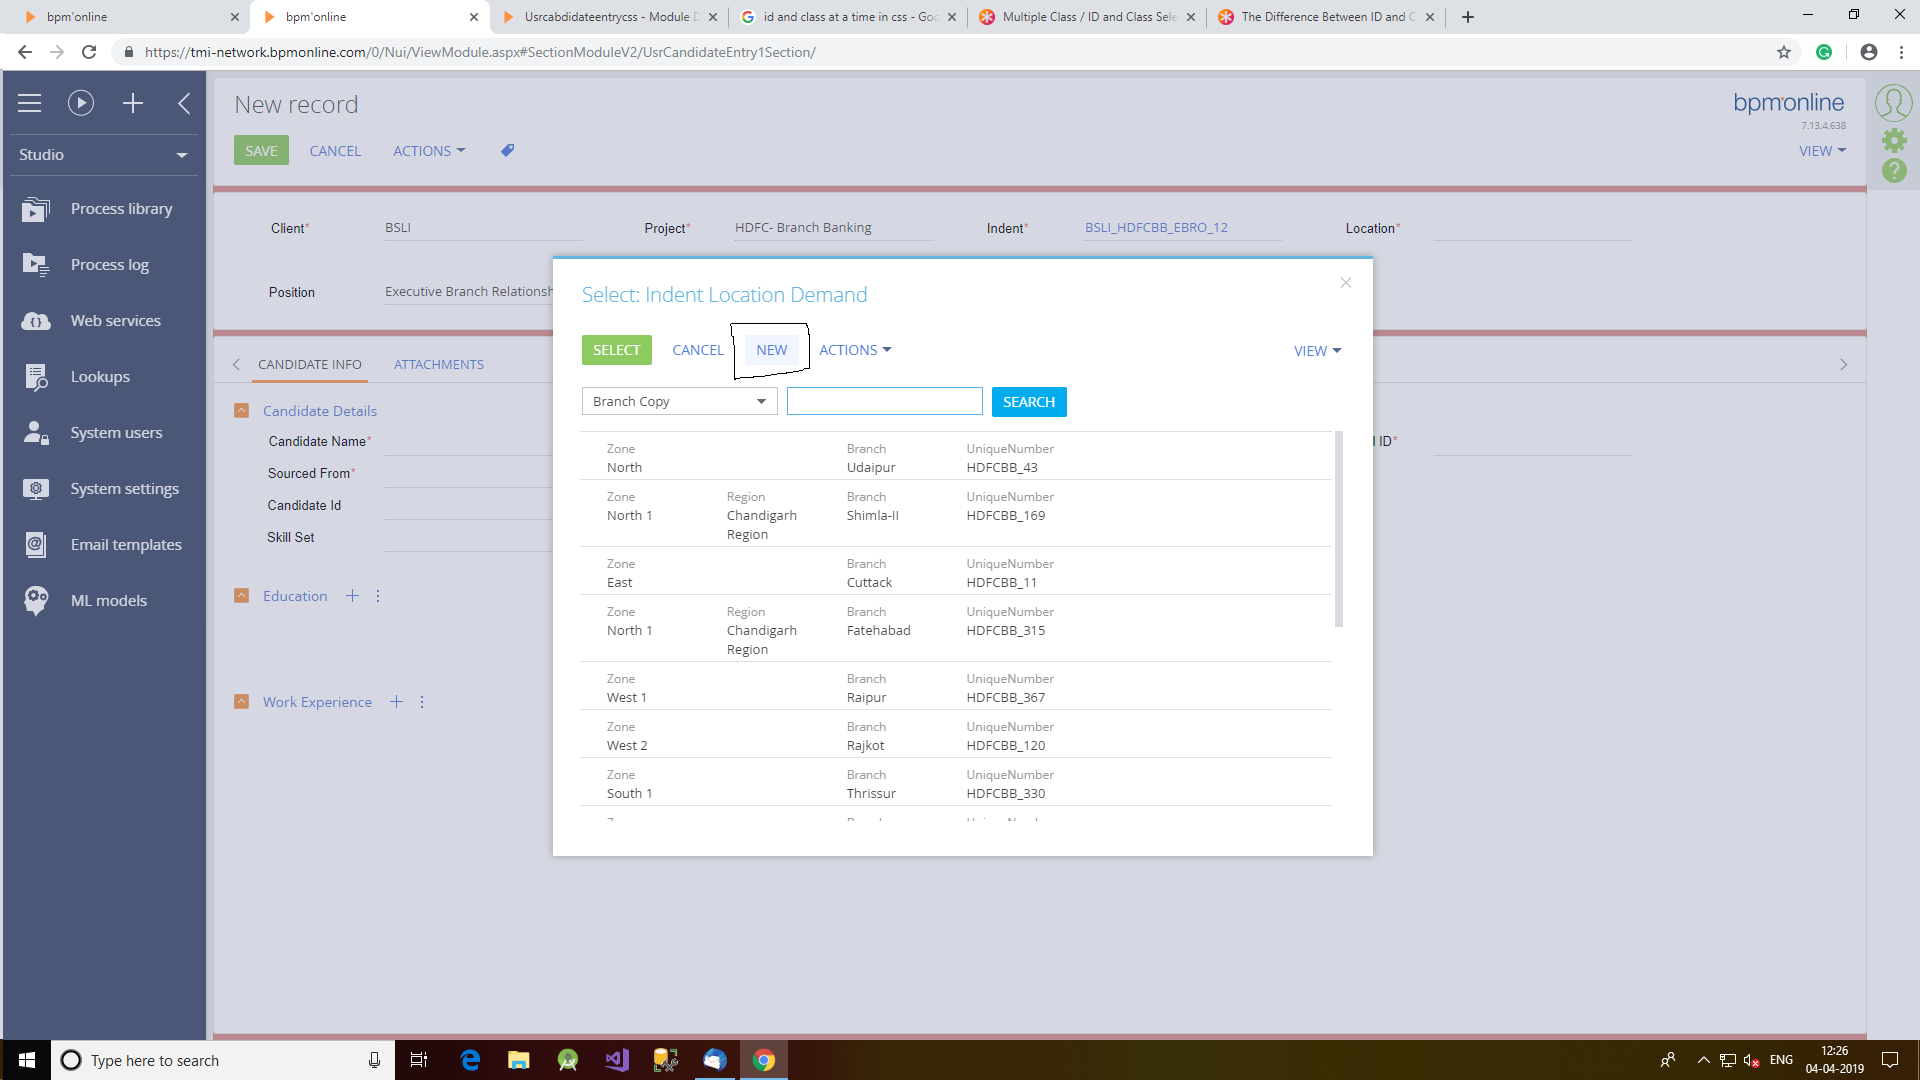1920x1080 pixels.
Task: Select the Udaipur branch row
Action: click(x=956, y=457)
